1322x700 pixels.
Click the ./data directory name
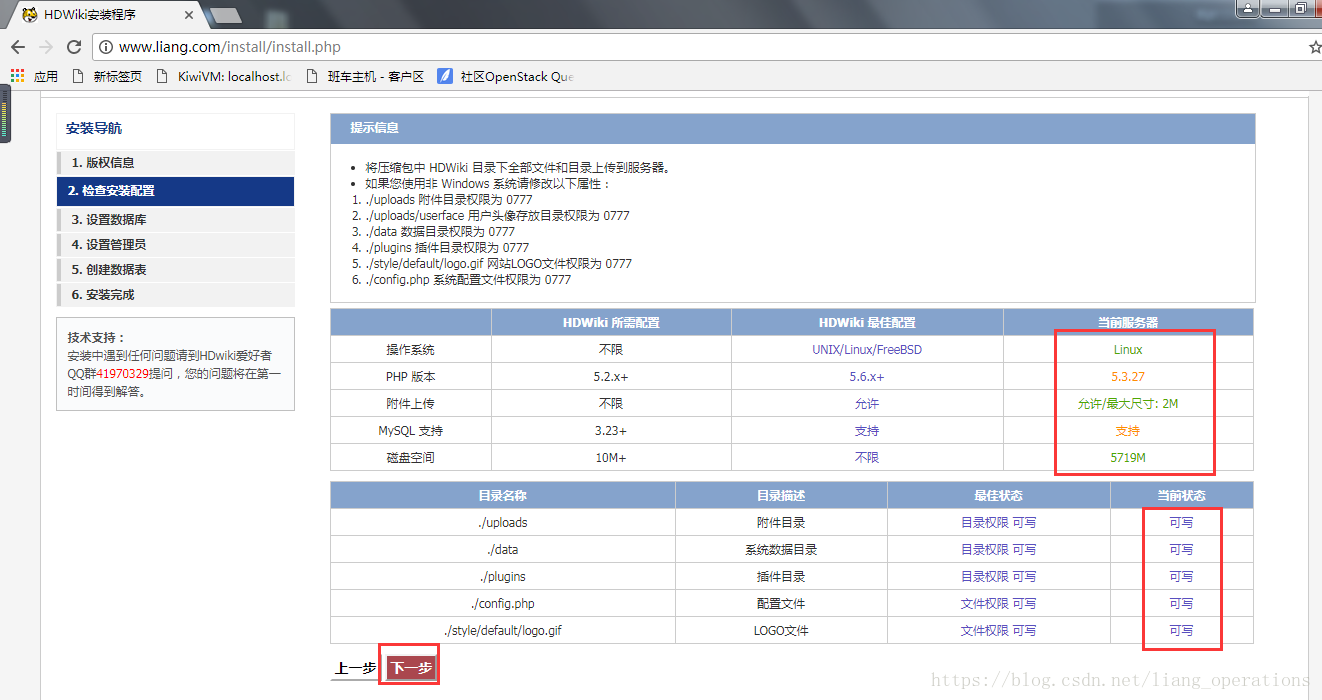[503, 550]
